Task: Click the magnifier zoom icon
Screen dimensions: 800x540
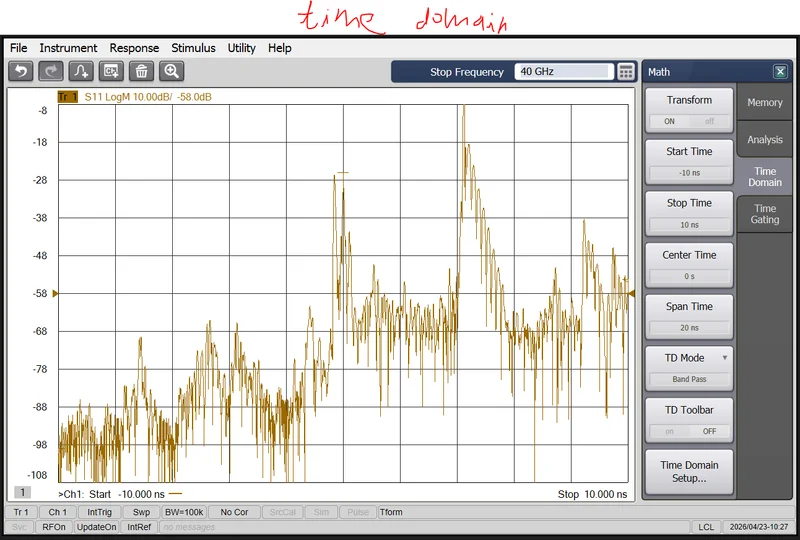Action: 171,71
